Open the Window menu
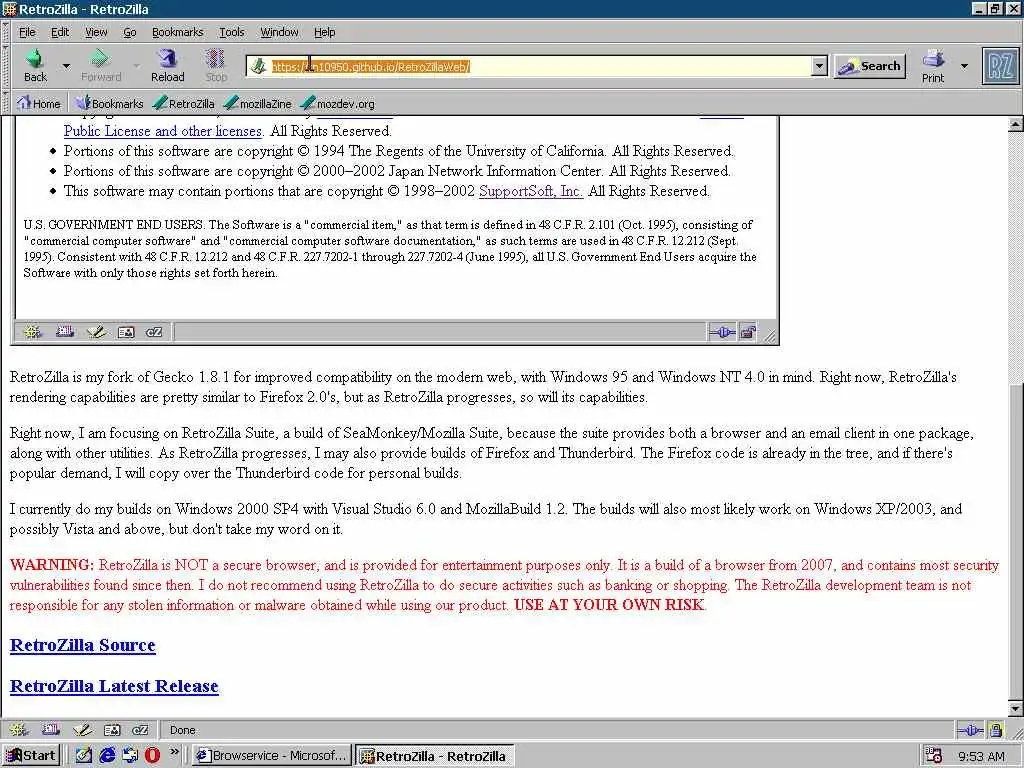 pos(280,32)
